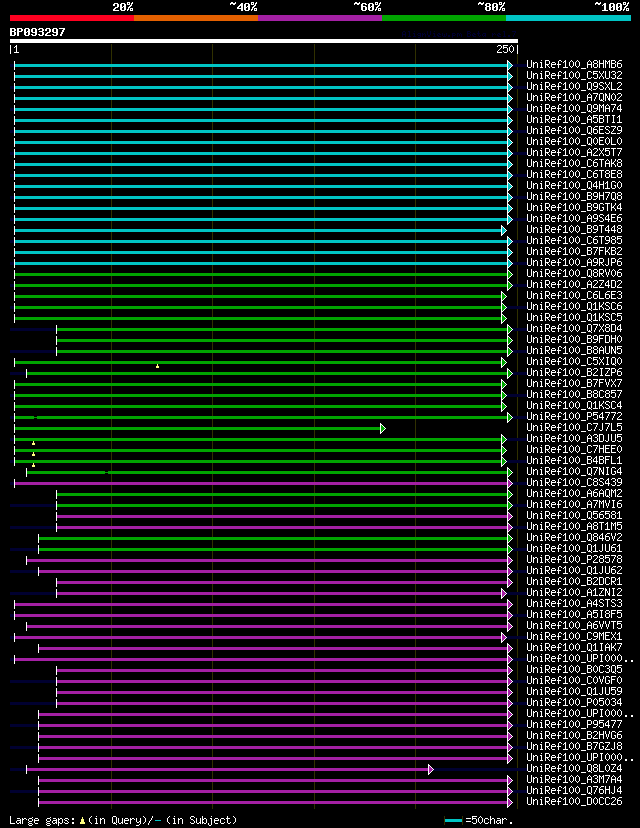Select the UniRef100_Q1KSC6 label

574,306
